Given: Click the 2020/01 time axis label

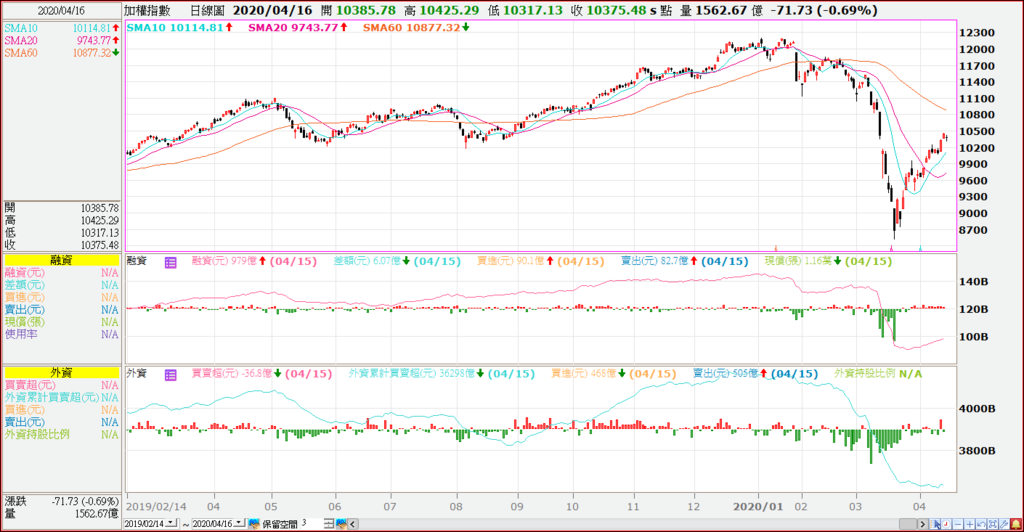Looking at the screenshot, I should [x=758, y=507].
